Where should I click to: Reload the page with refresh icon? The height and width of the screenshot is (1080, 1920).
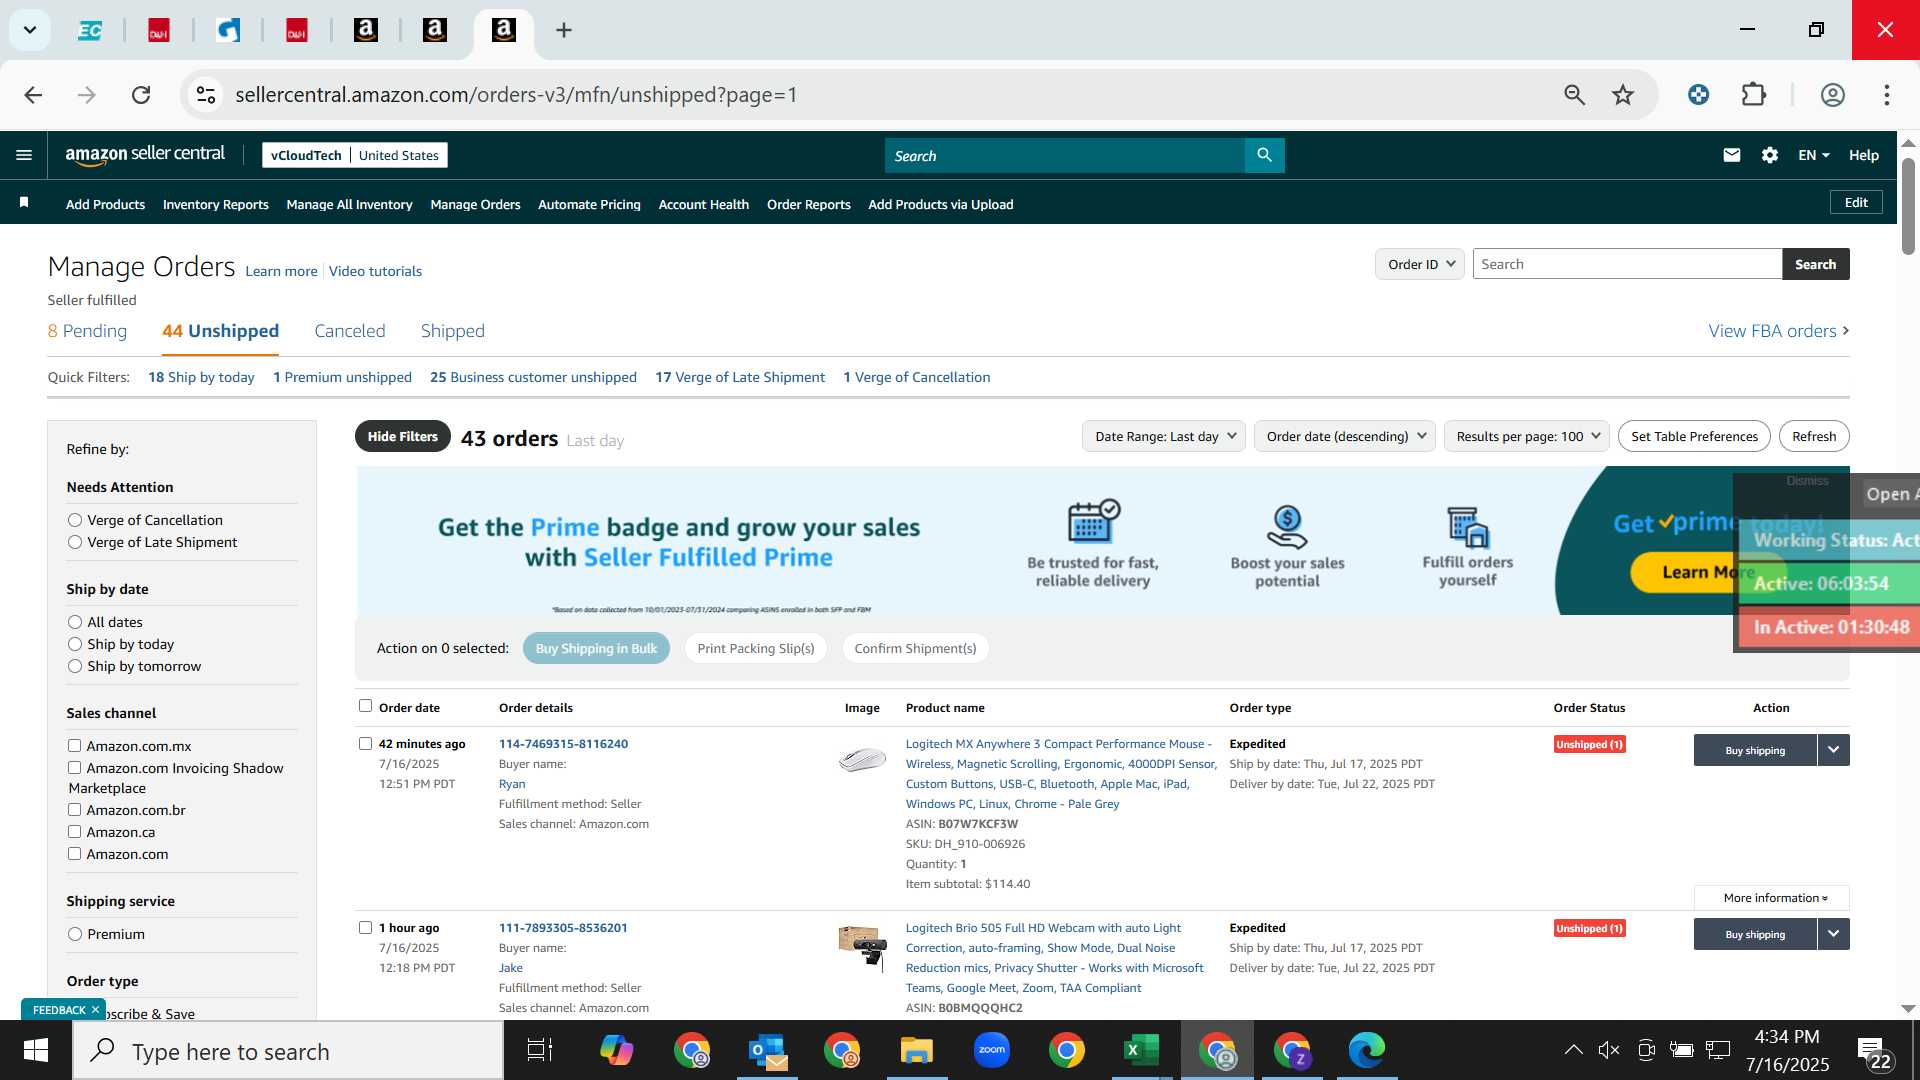click(141, 95)
